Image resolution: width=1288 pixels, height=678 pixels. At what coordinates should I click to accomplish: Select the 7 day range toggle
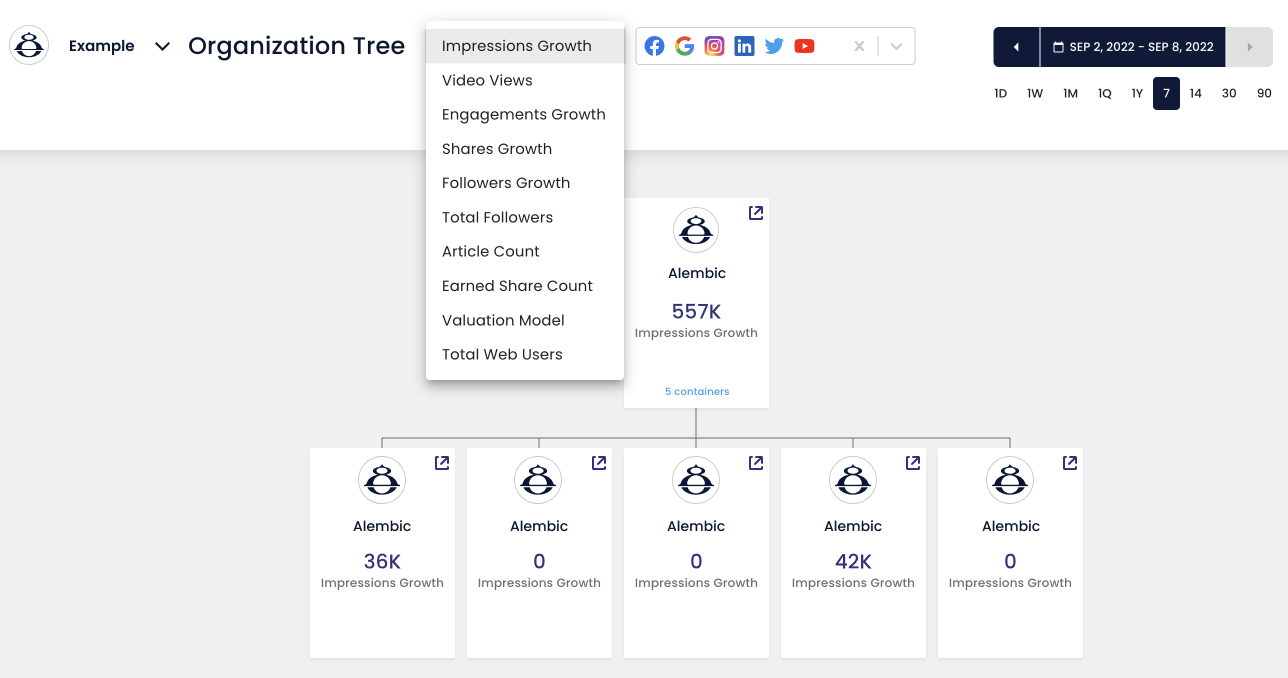pyautogui.click(x=1166, y=93)
